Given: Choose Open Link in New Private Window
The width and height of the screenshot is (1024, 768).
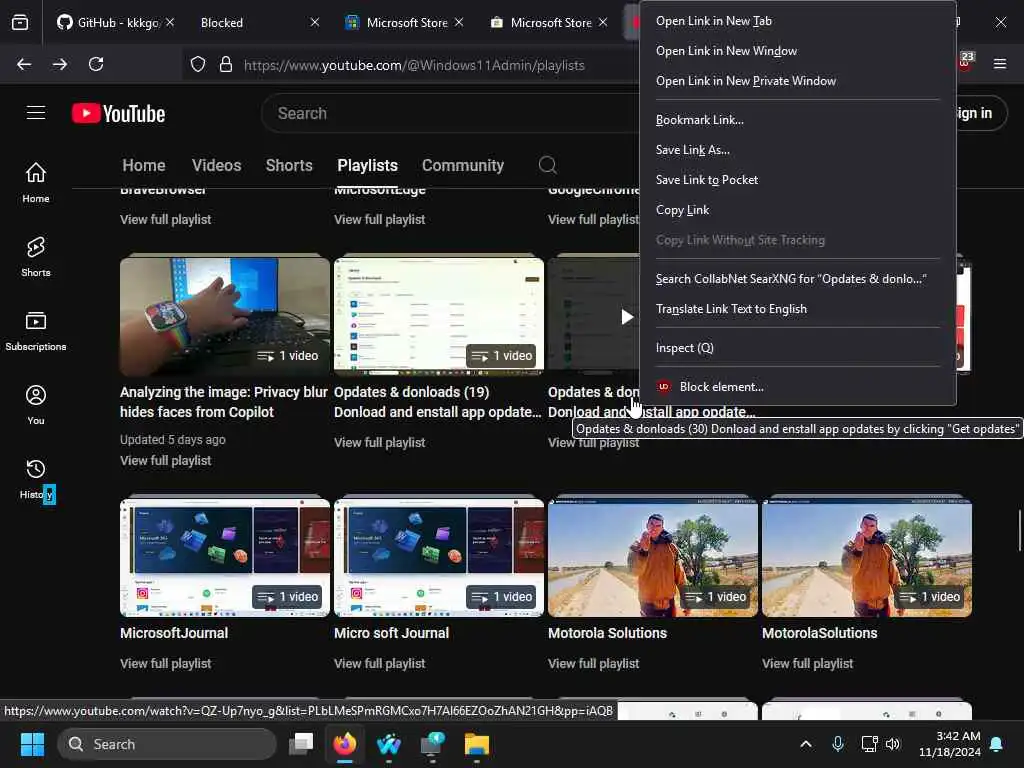Looking at the screenshot, I should [x=798, y=81].
